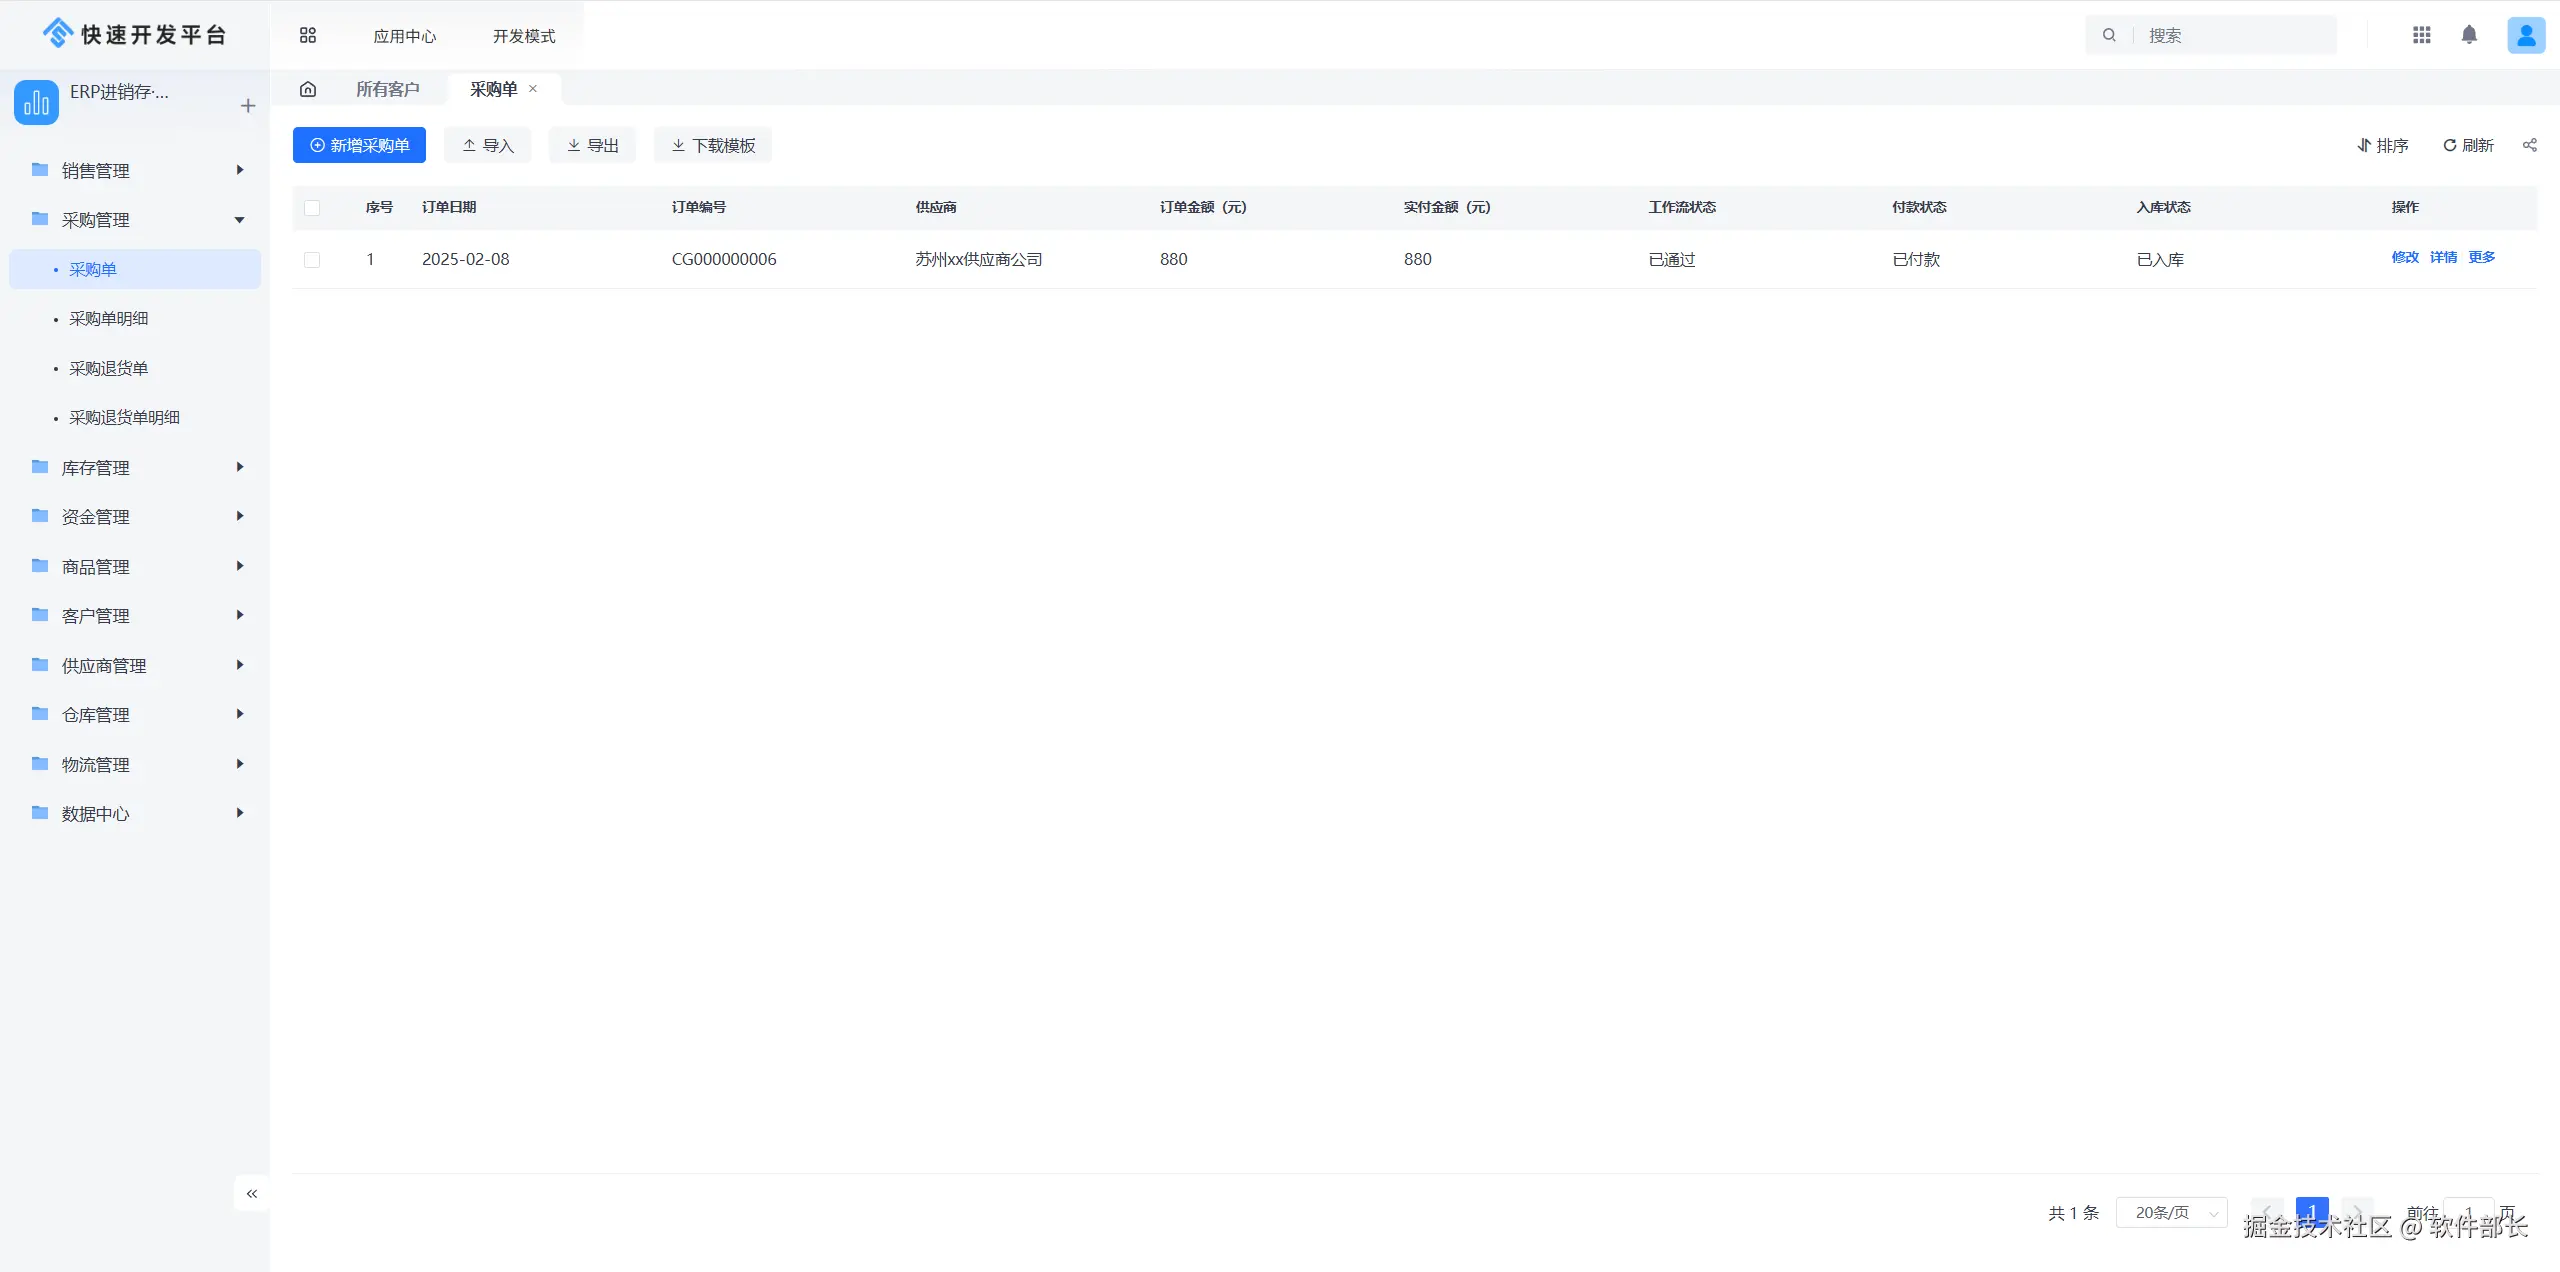Open 开发模式 in the top menu
The image size is (2560, 1272).
pyautogui.click(x=523, y=36)
